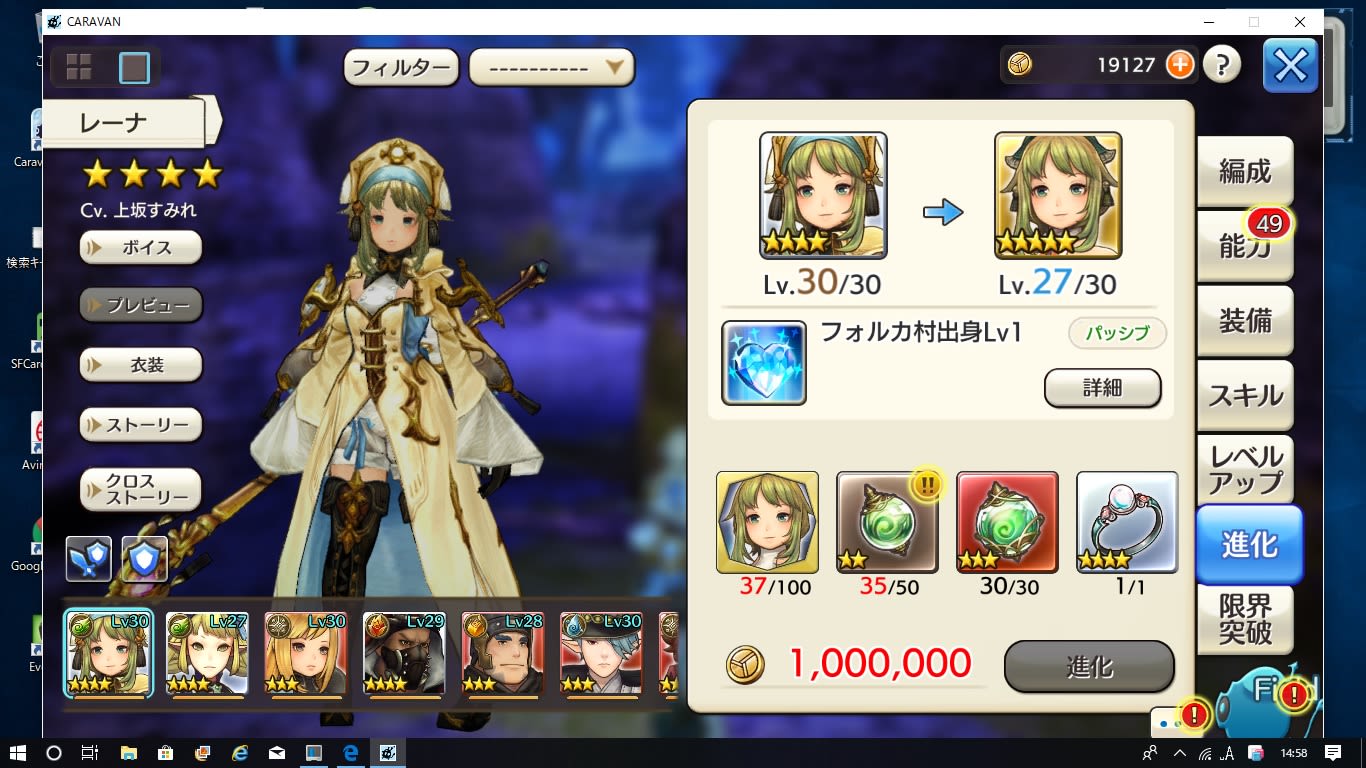Close the screen with the blue X icon
Viewport: 1366px width, 768px height.
(1290, 66)
